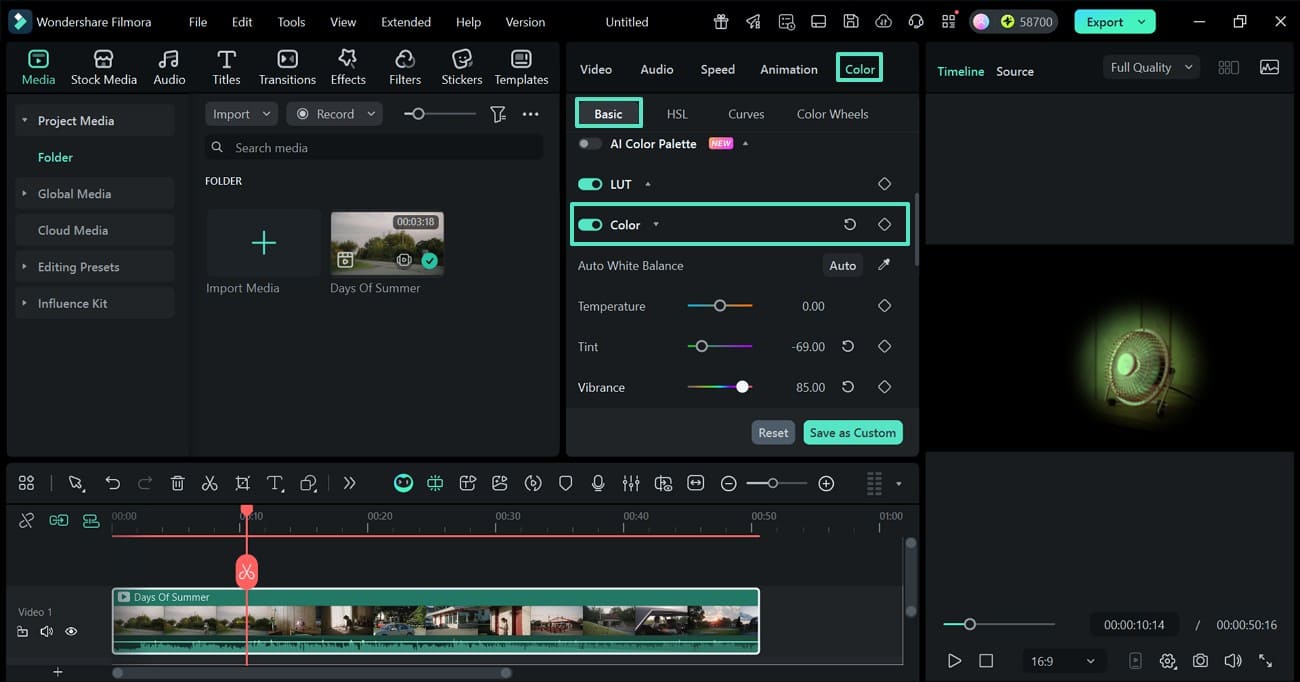Toggle off the LUT switch
The width and height of the screenshot is (1300, 682).
pyautogui.click(x=590, y=184)
